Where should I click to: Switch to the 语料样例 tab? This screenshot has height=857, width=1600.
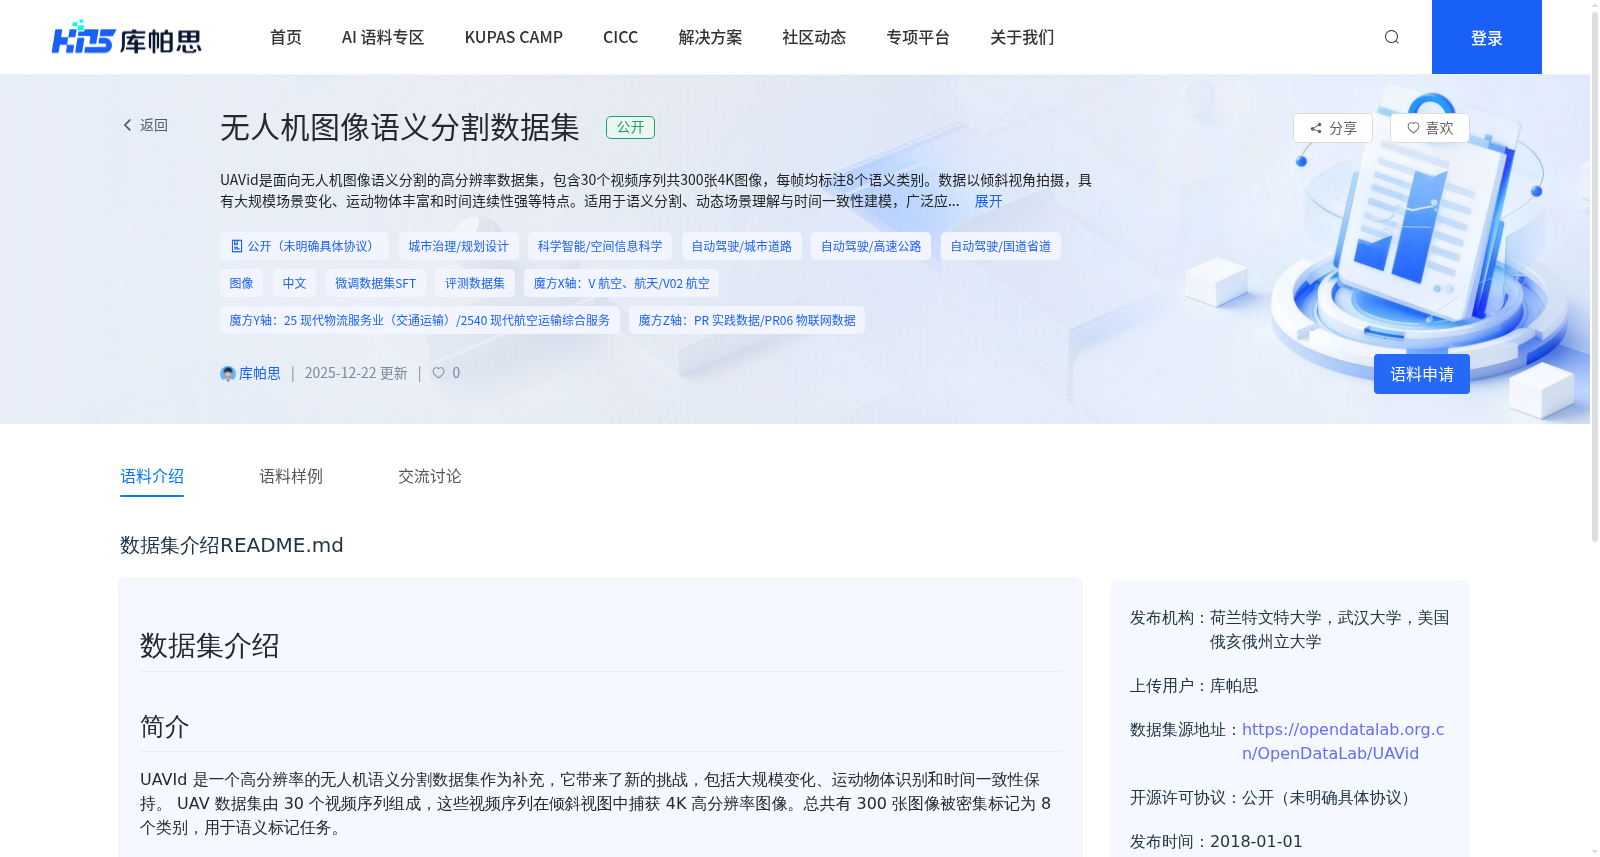[x=291, y=476]
